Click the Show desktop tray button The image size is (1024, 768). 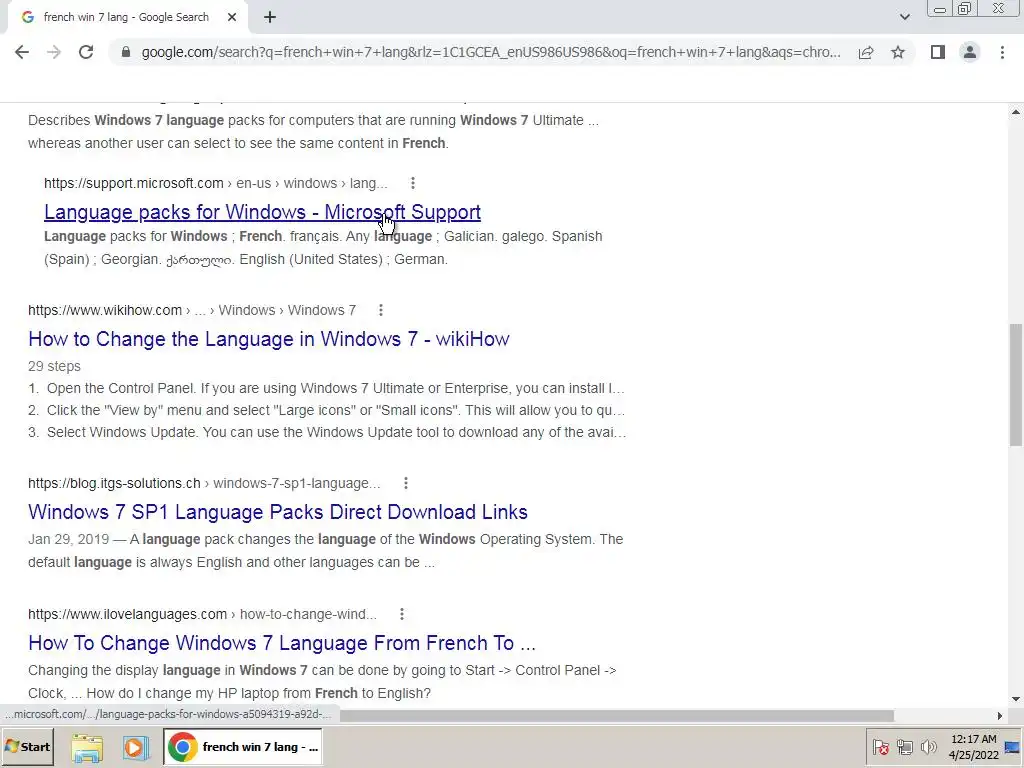pyautogui.click(x=1014, y=748)
